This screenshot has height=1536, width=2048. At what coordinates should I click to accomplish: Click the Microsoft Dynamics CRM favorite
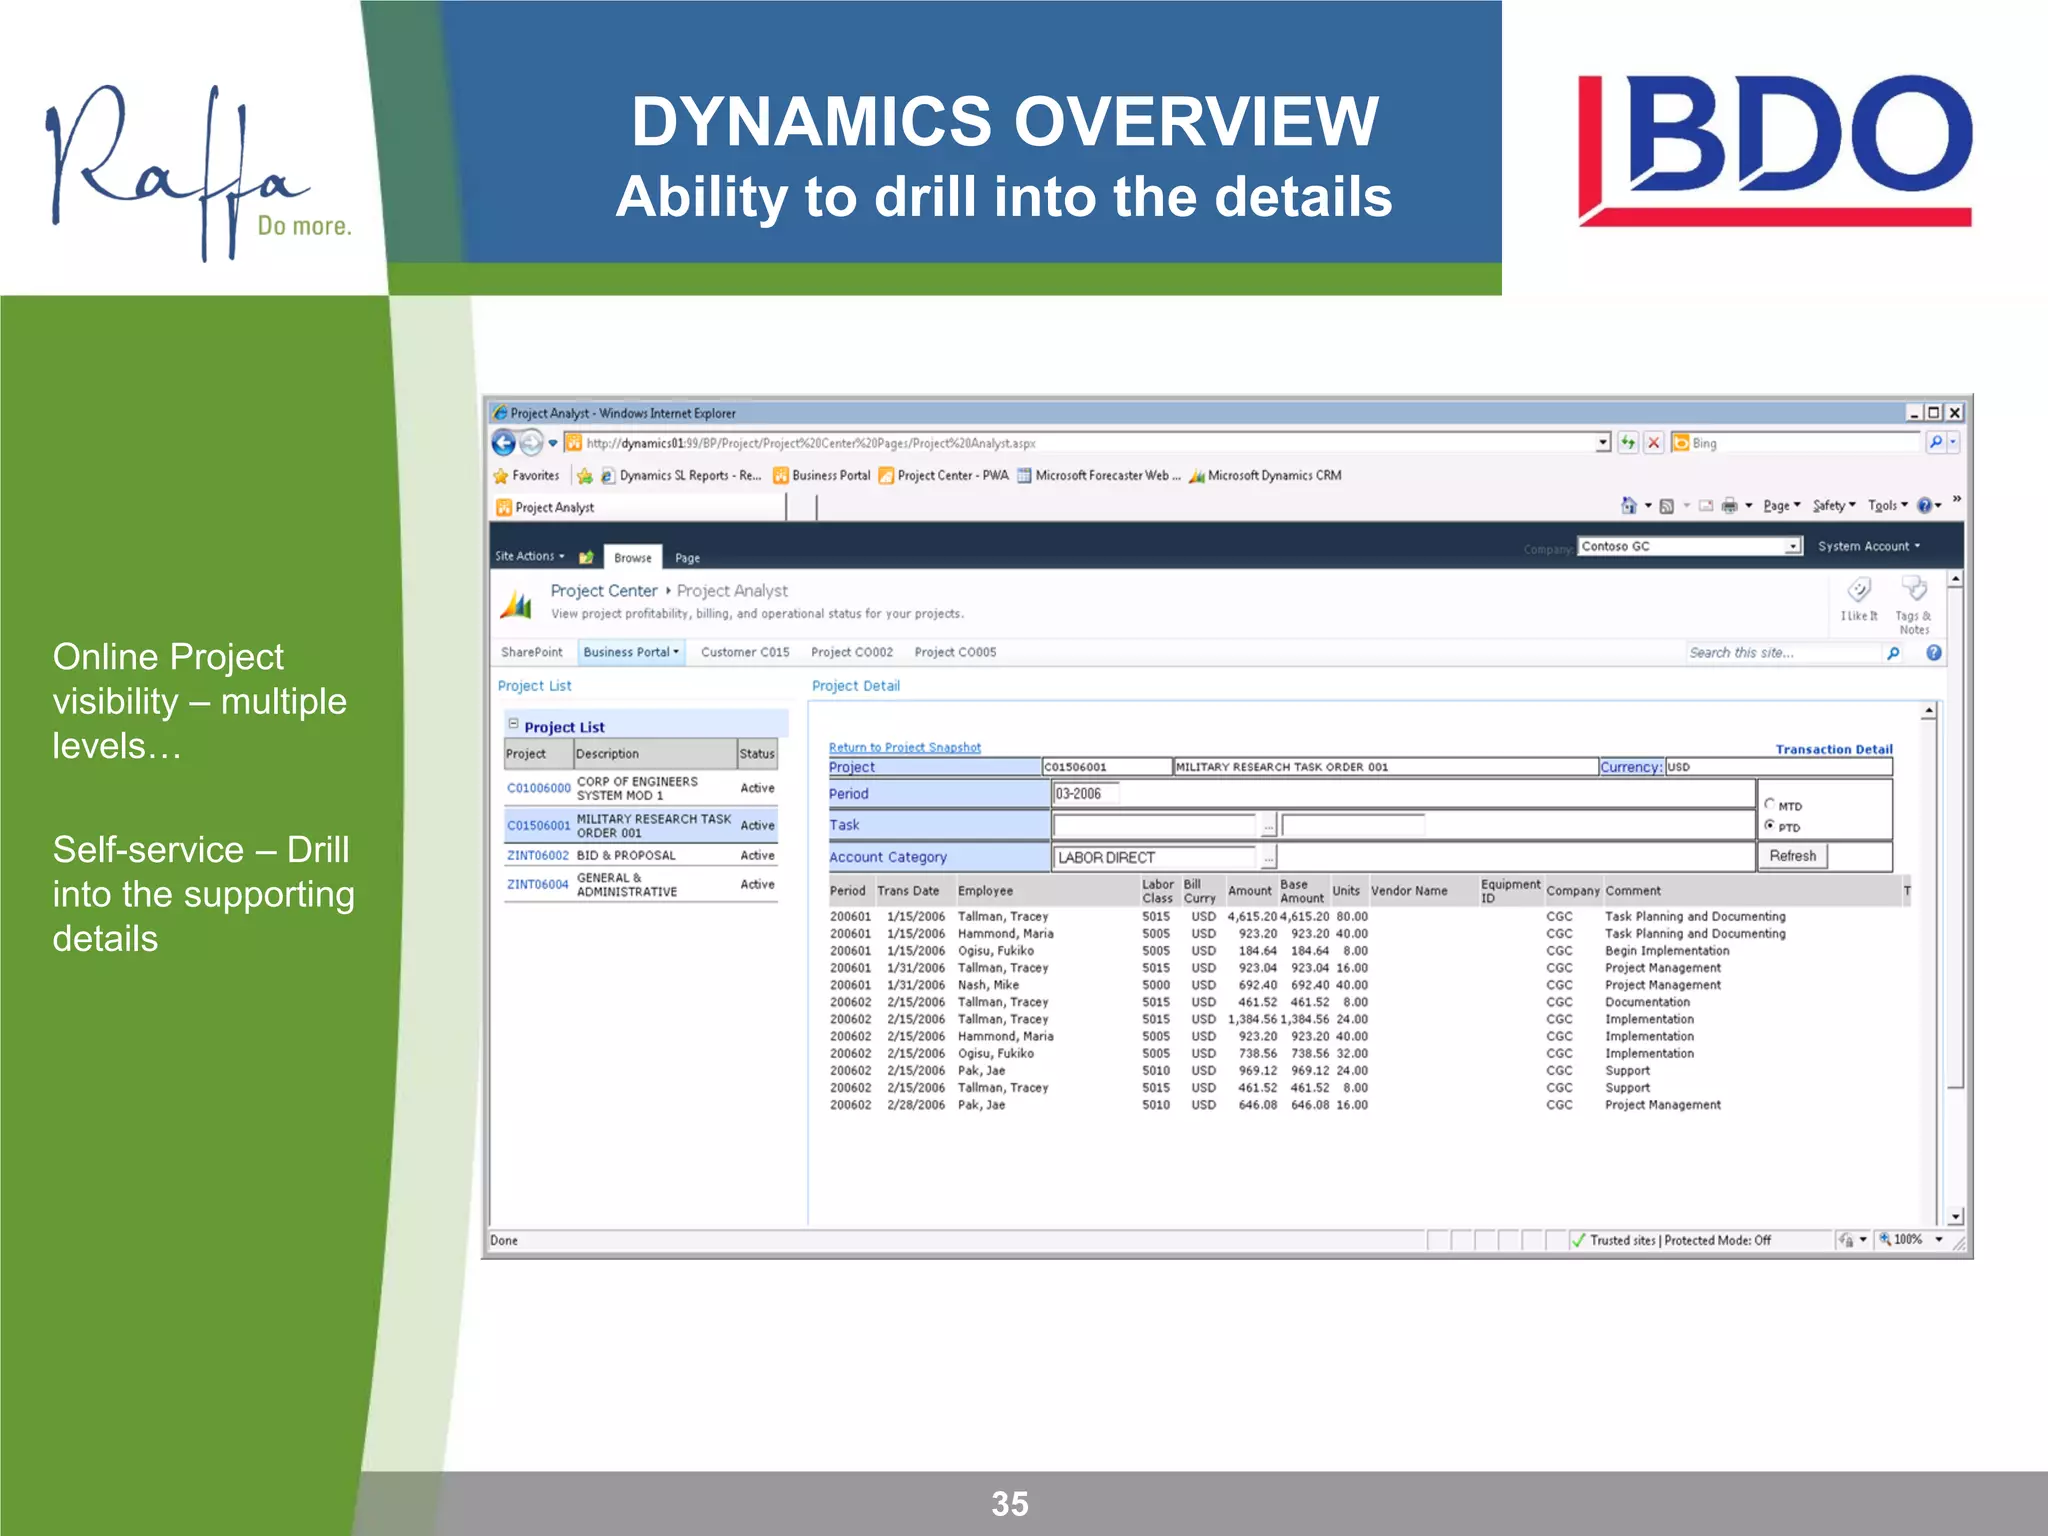click(1265, 476)
